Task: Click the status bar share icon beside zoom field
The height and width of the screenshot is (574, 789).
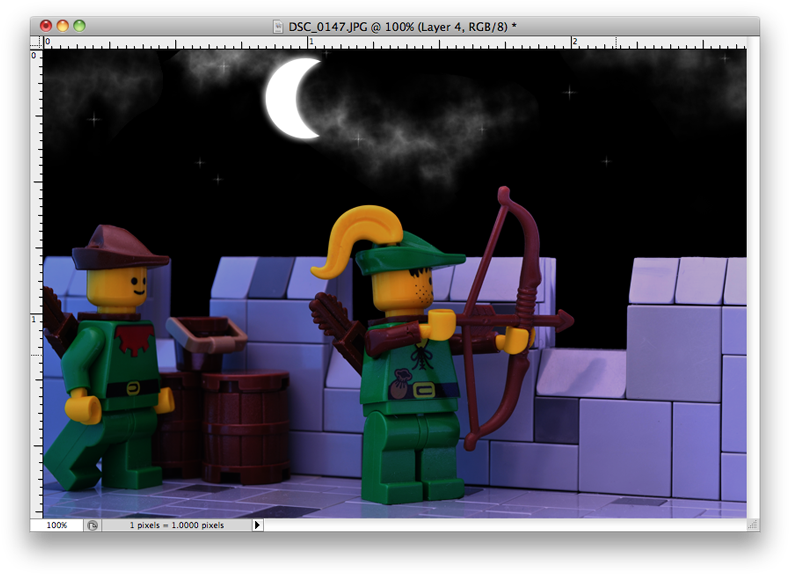Action: (x=93, y=525)
